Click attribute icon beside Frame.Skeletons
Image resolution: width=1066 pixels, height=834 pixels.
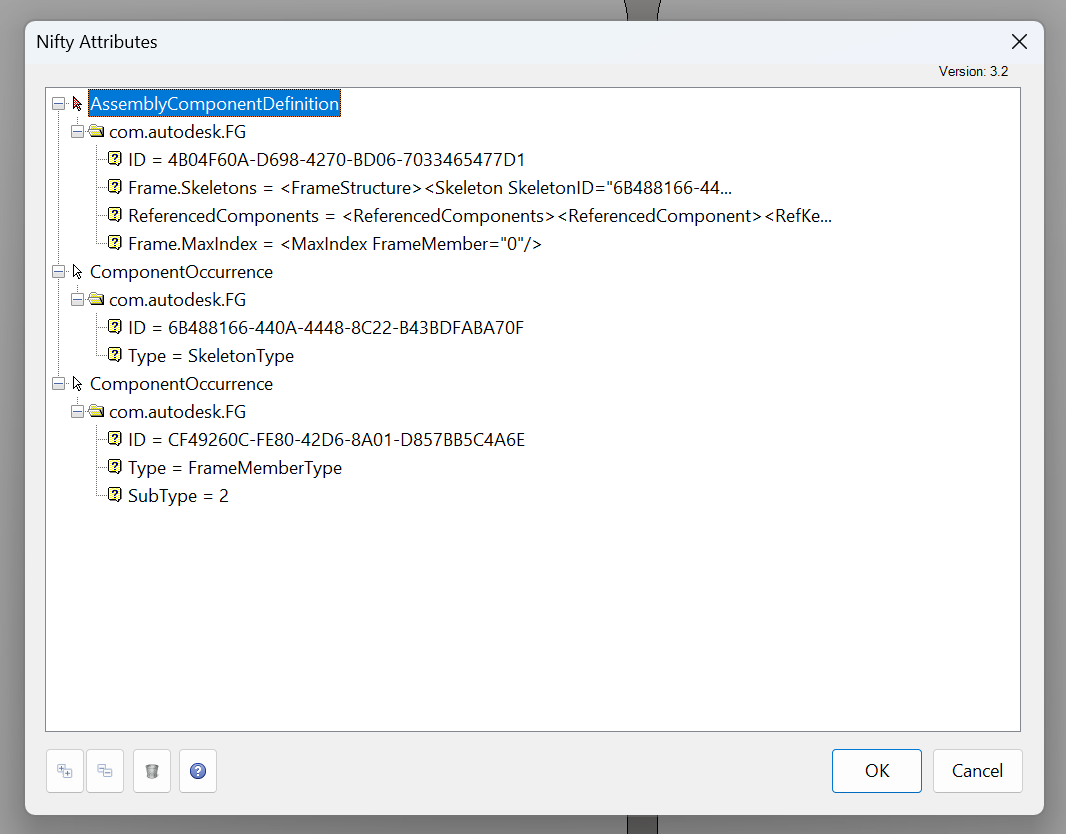click(115, 186)
